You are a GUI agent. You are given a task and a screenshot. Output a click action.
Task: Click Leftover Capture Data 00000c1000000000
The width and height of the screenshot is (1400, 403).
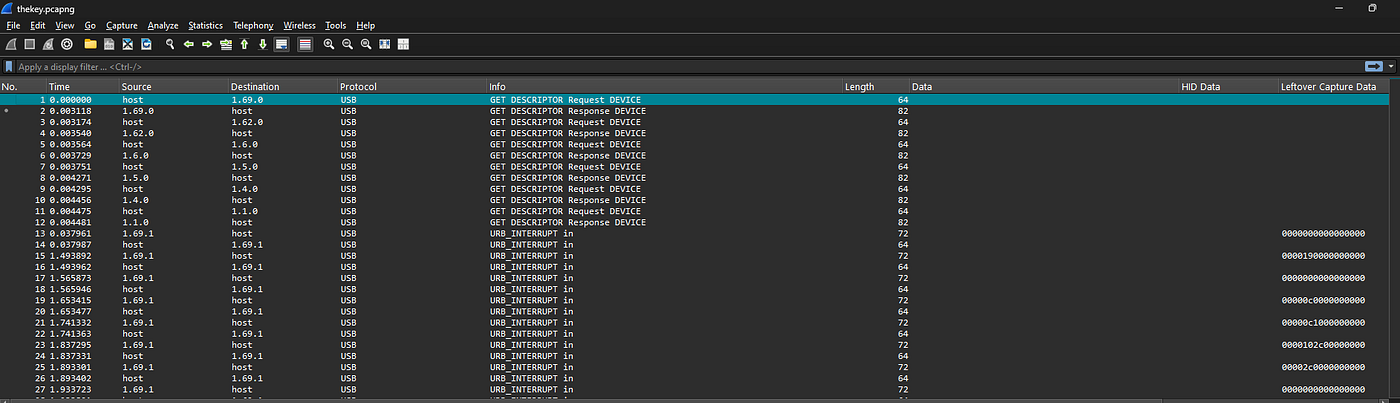[x=1323, y=322]
